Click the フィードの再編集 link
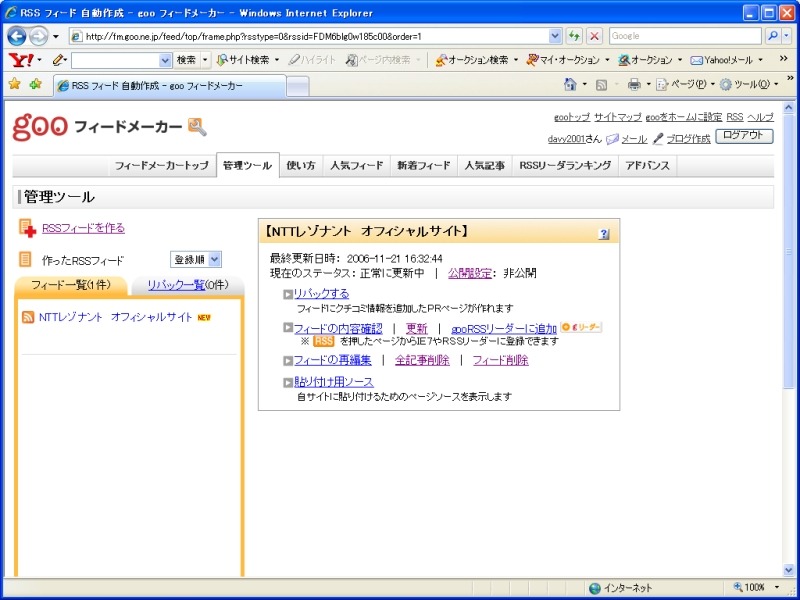 pos(333,360)
